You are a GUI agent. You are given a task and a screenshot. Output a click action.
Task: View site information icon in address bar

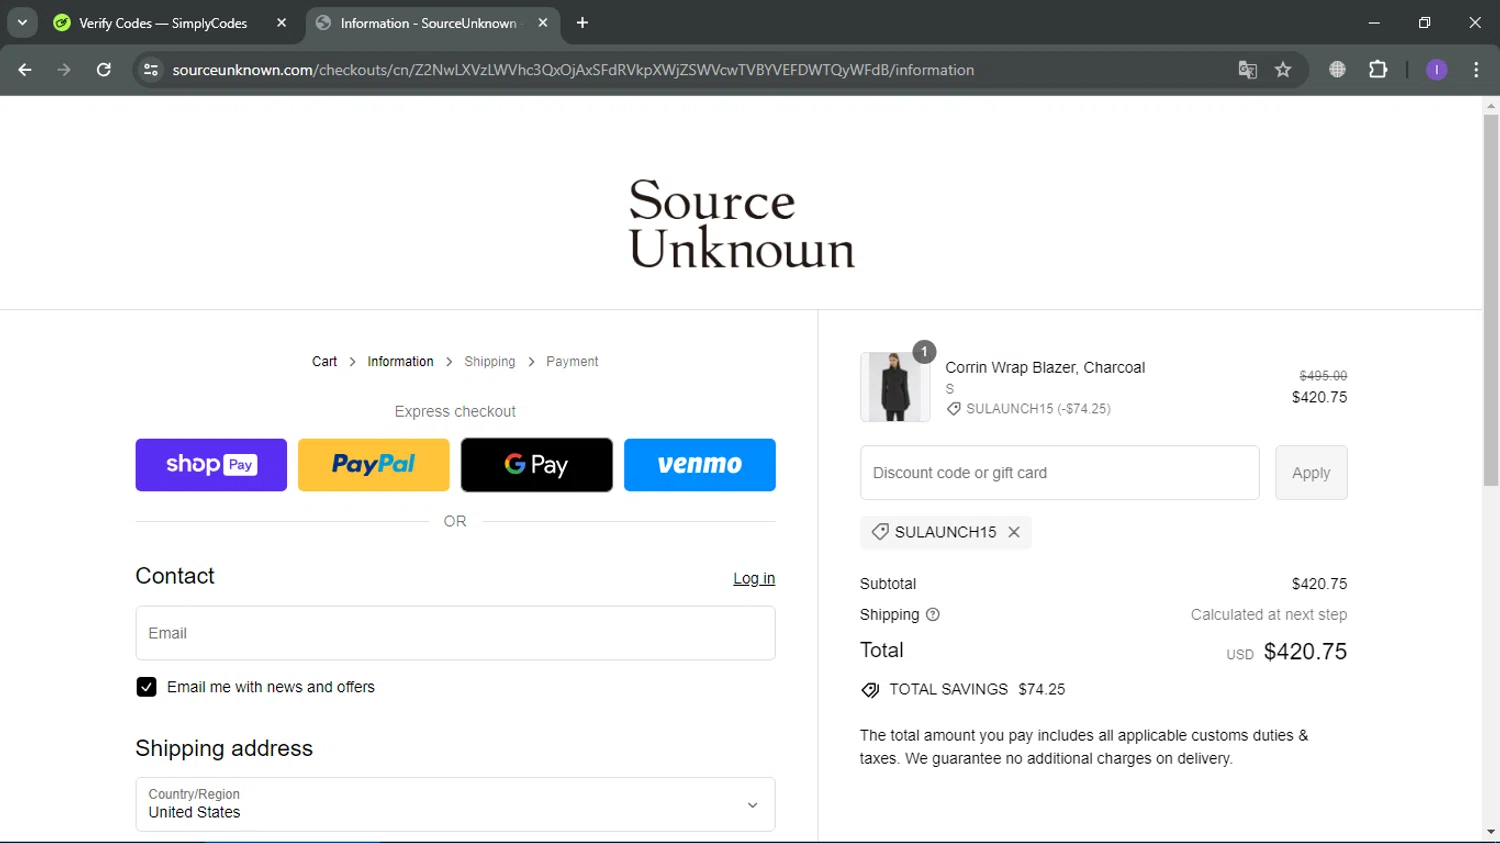click(151, 70)
